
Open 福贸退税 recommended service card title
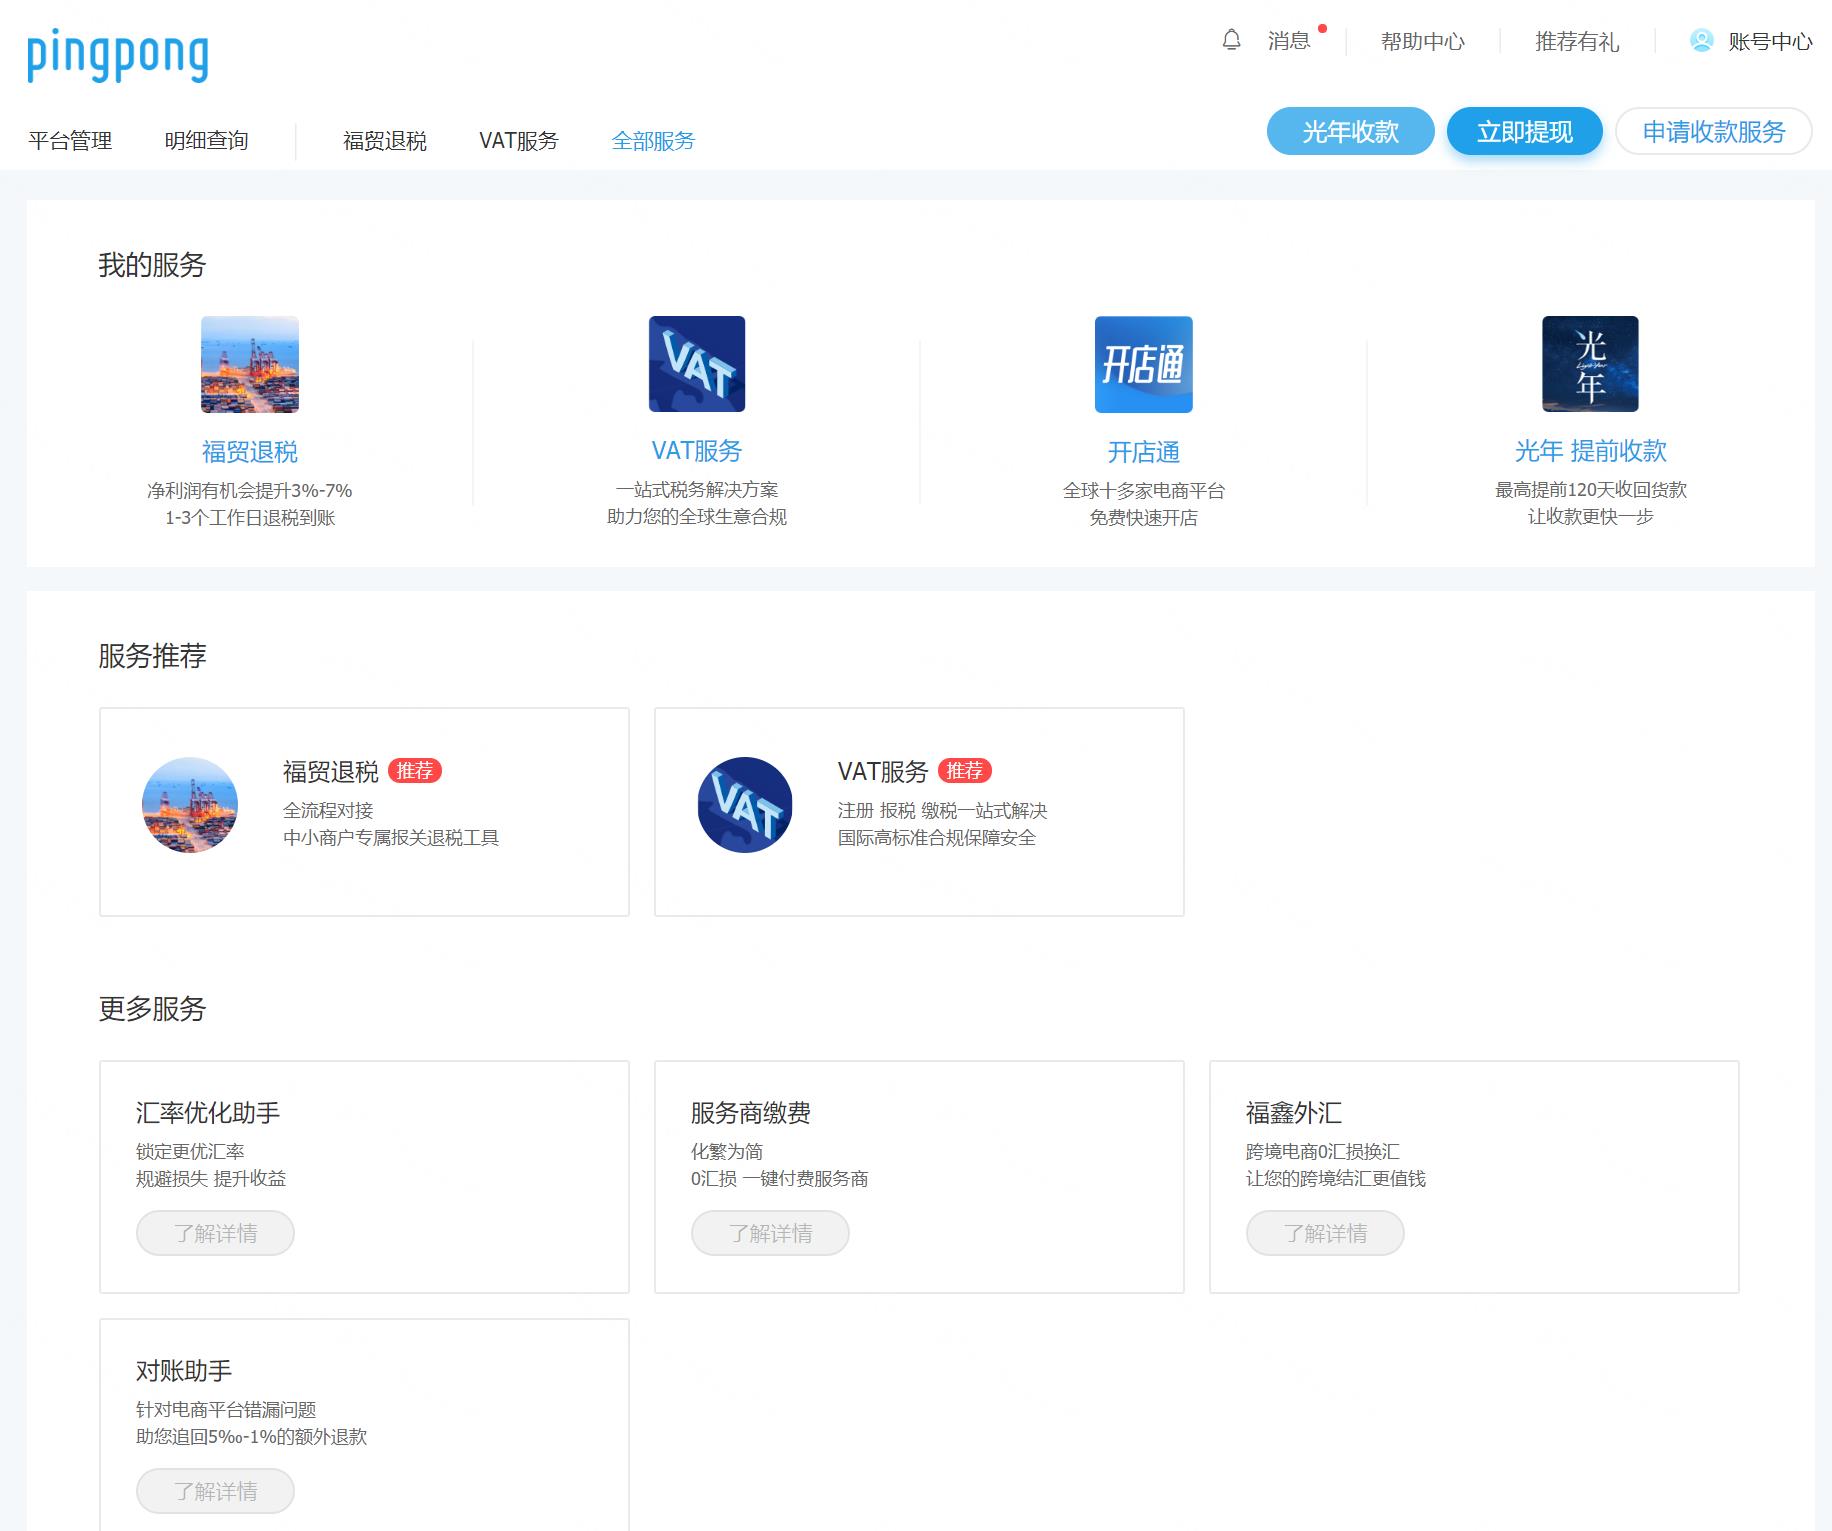331,772
